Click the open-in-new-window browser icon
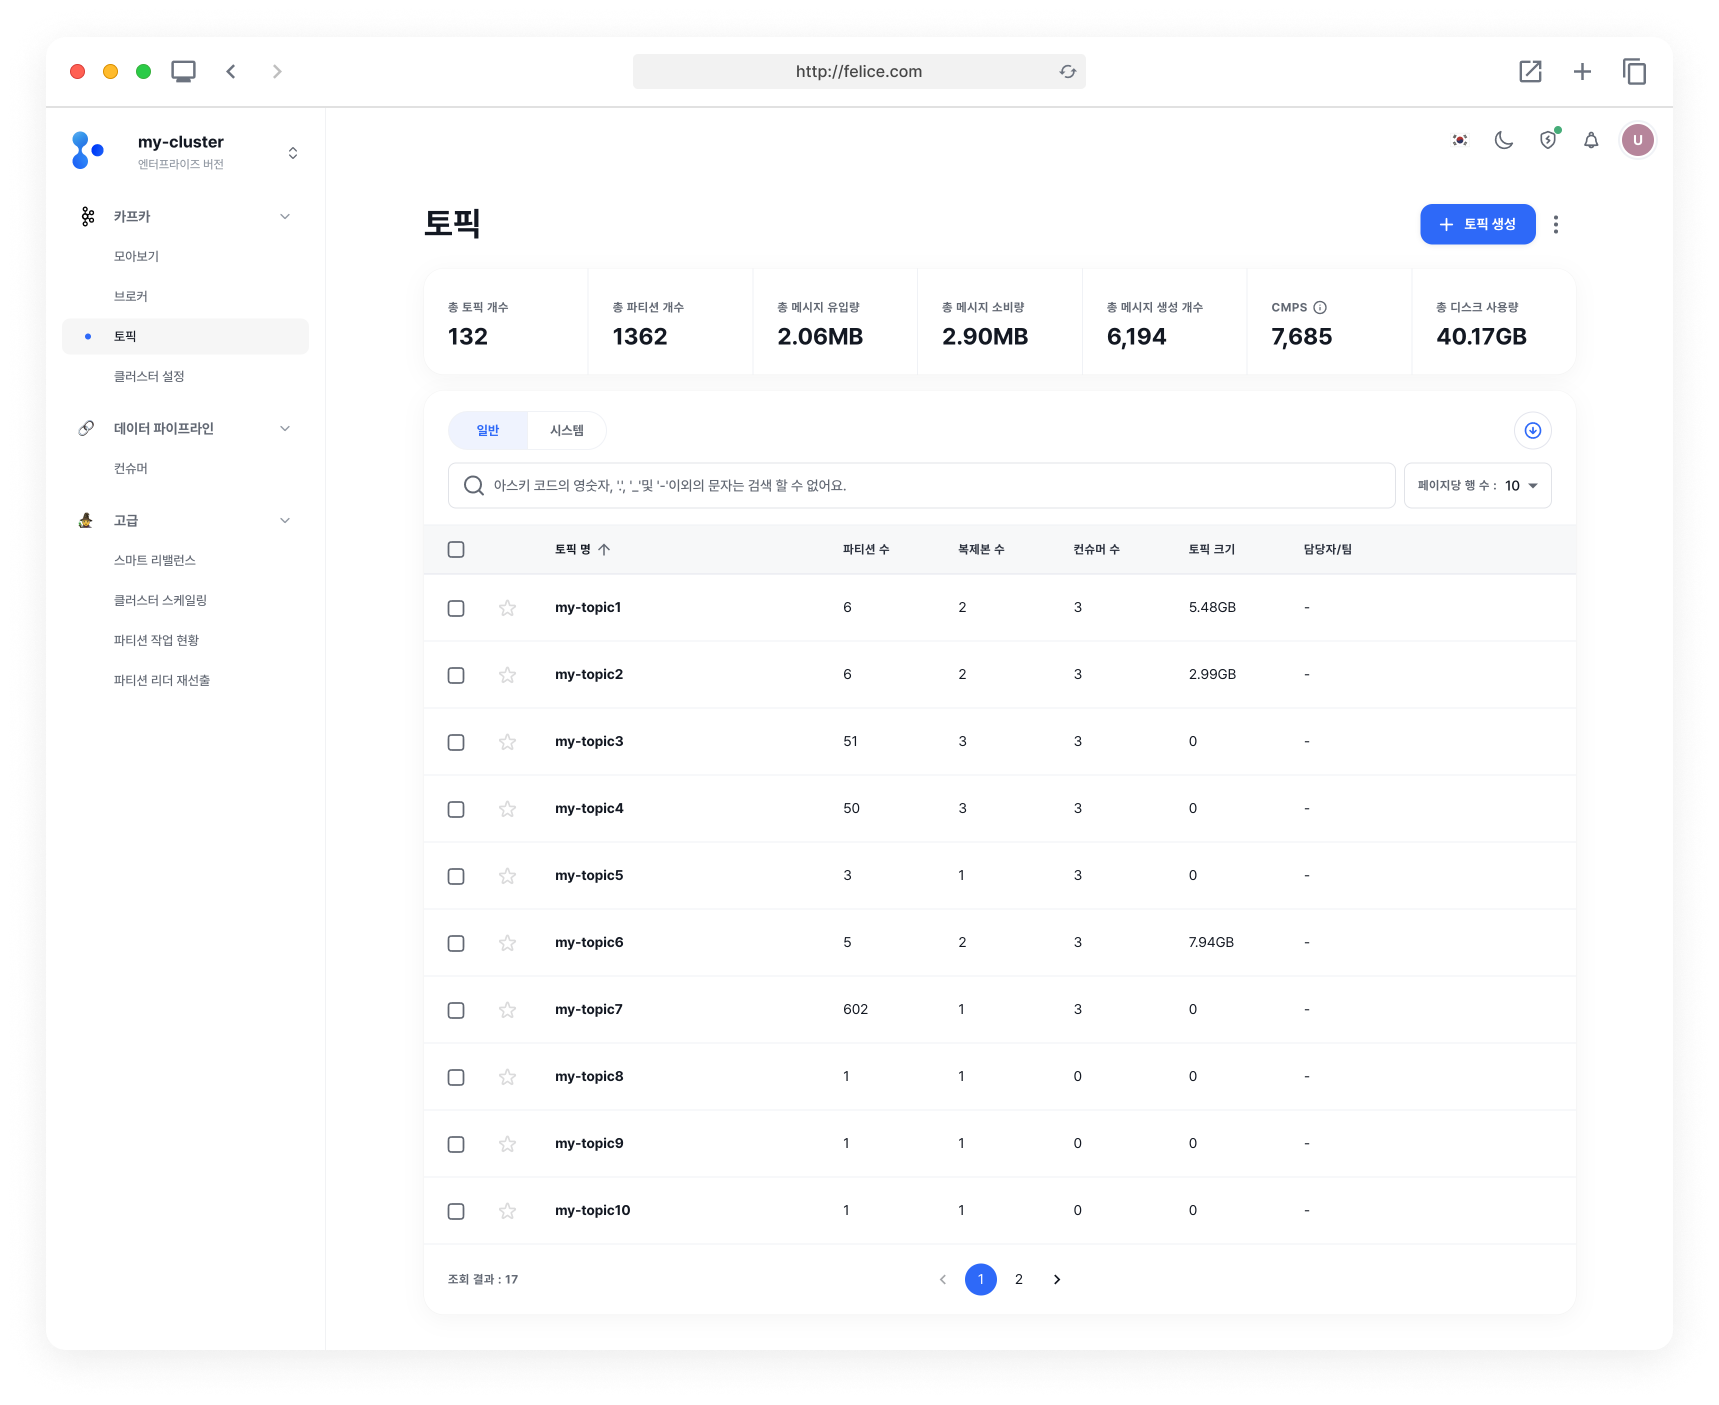Screen dimensions: 1719x1405 (1530, 71)
